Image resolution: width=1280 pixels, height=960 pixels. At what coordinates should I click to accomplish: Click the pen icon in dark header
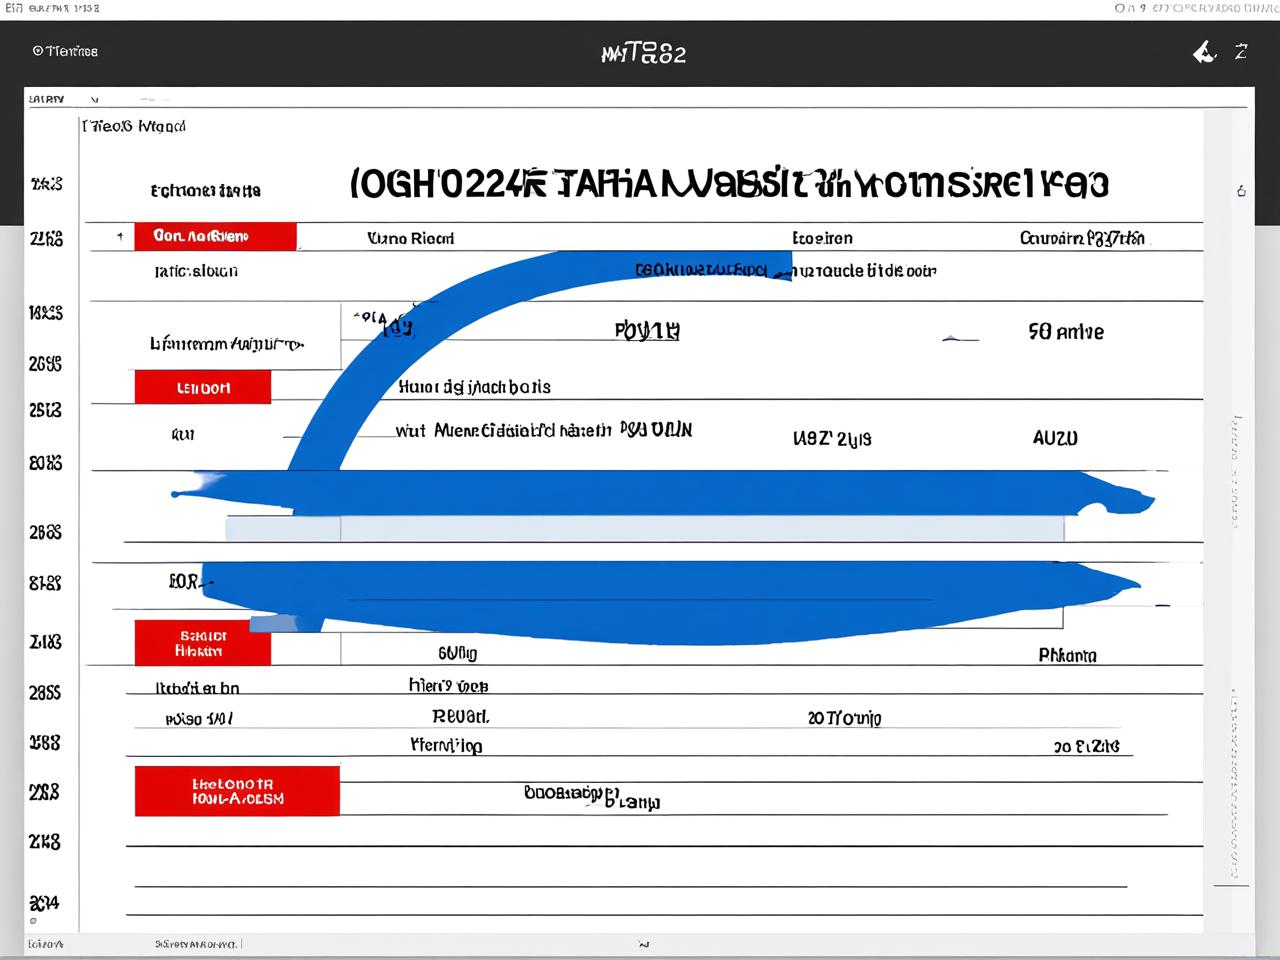1205,52
